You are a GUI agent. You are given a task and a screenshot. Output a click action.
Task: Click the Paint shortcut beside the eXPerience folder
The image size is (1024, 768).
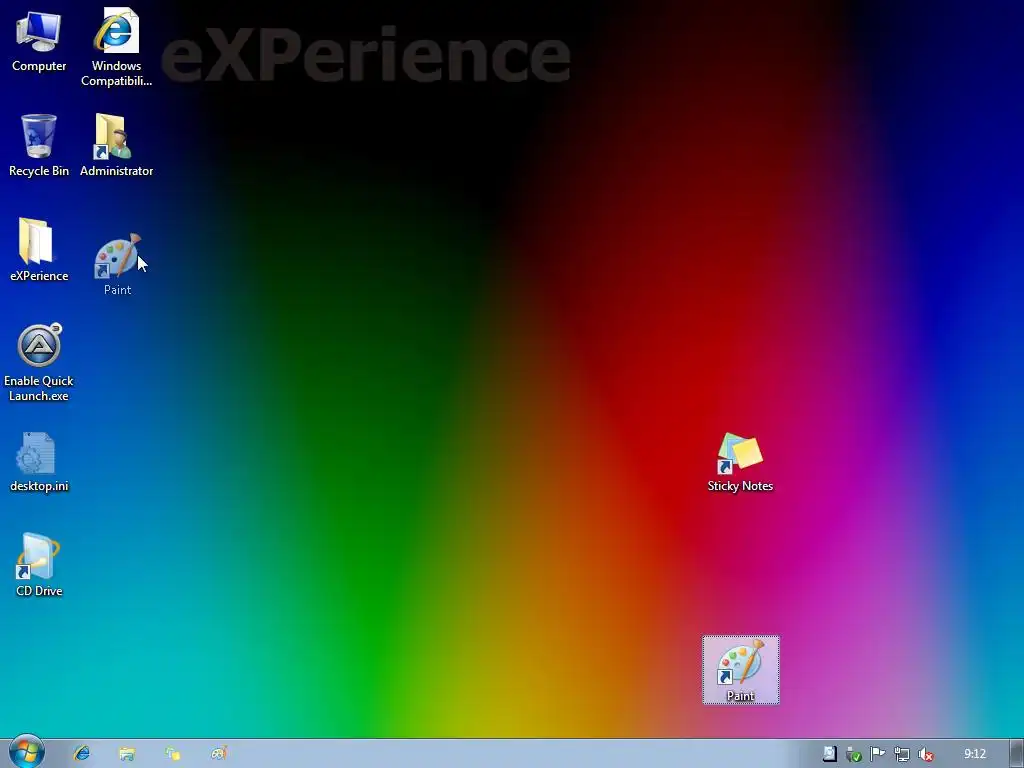(x=118, y=264)
